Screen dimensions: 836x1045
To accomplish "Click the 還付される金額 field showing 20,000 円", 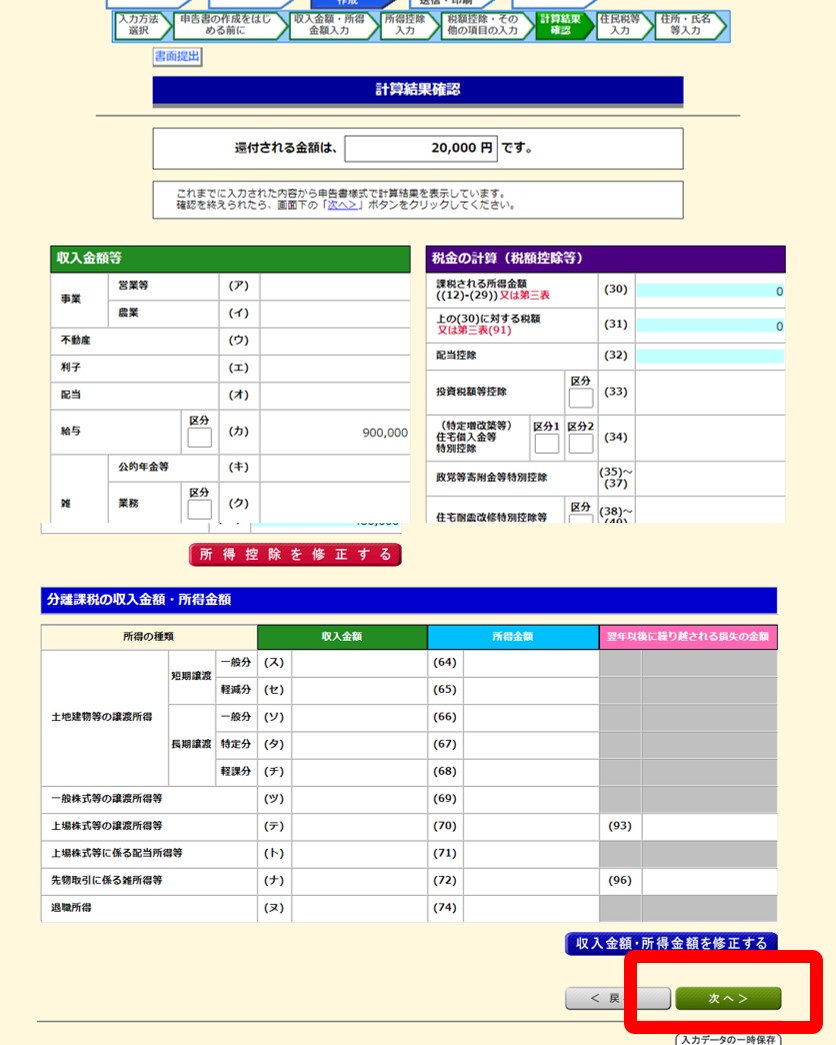I will pyautogui.click(x=421, y=148).
